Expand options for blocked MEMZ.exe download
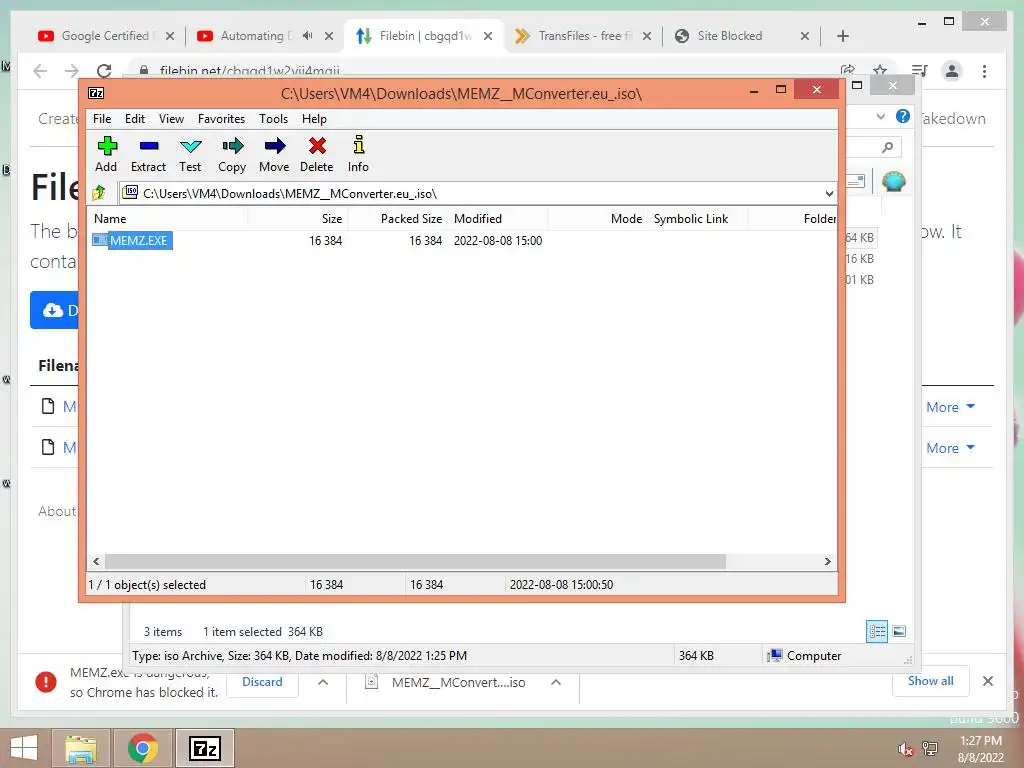1024x768 pixels. (323, 682)
